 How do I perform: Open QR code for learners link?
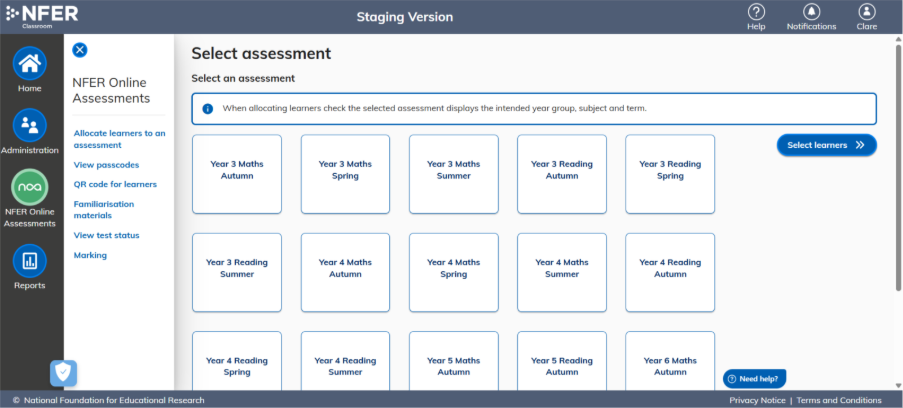coord(115,184)
